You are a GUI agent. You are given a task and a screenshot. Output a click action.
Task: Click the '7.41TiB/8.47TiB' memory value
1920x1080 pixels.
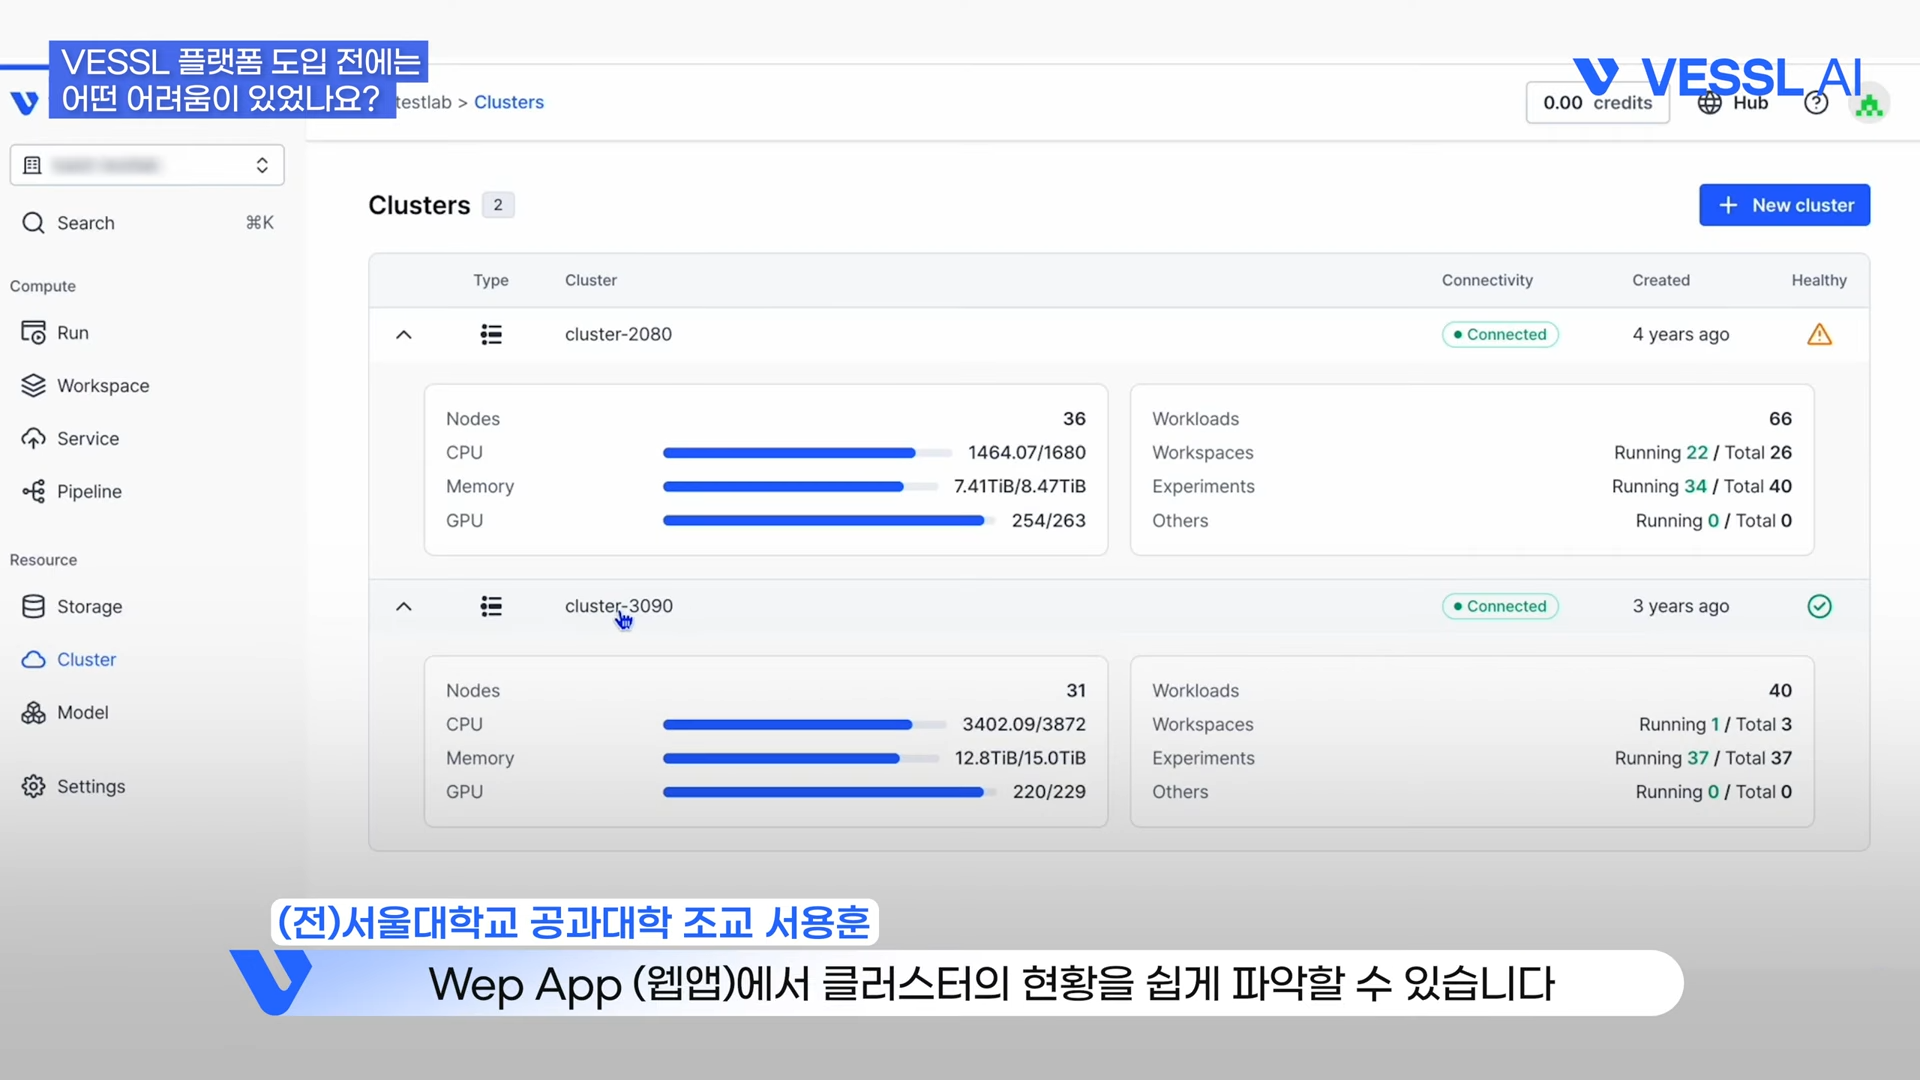[1020, 486]
